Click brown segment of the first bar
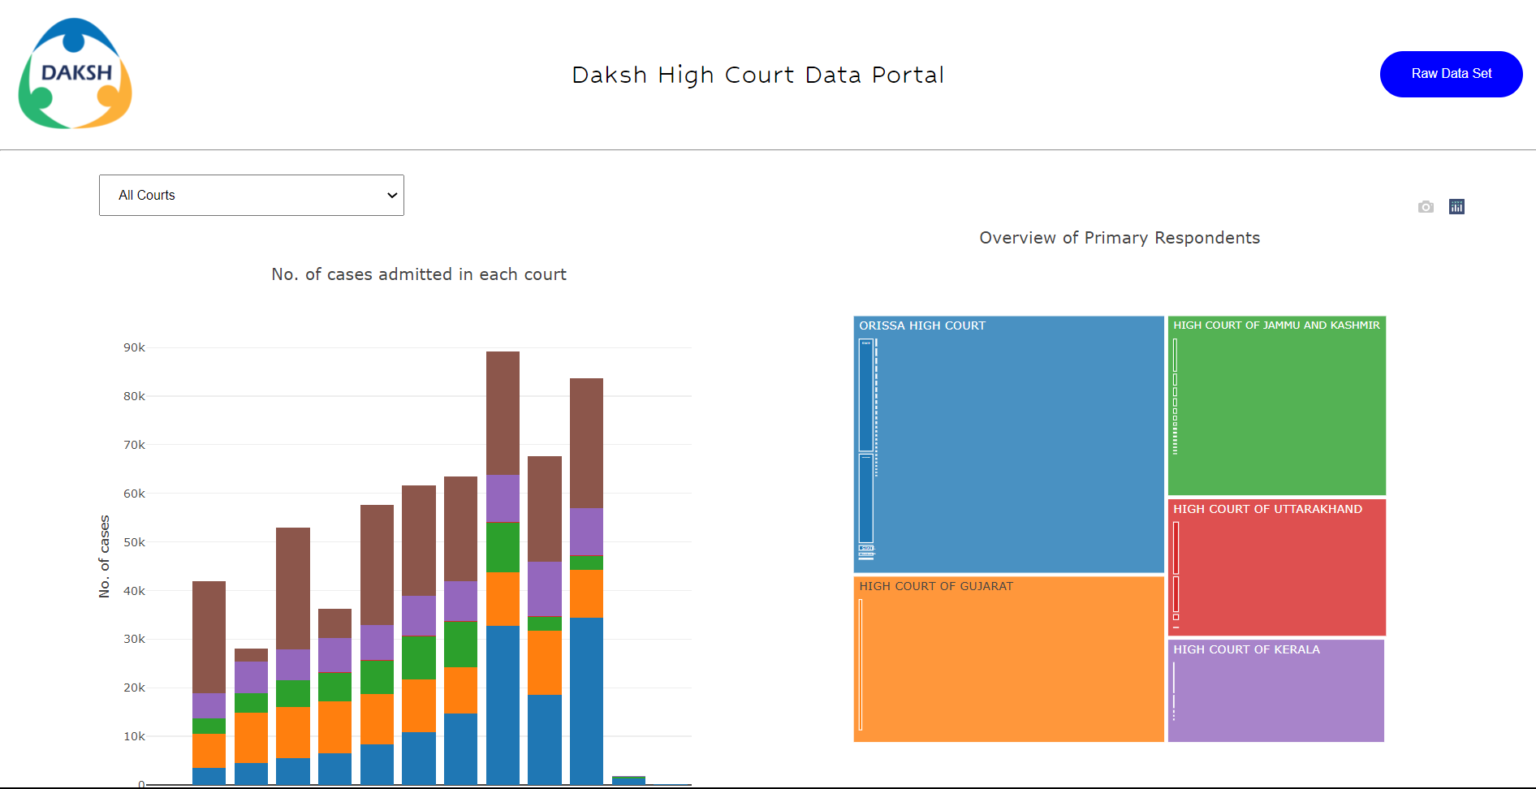This screenshot has width=1536, height=789. tap(209, 637)
